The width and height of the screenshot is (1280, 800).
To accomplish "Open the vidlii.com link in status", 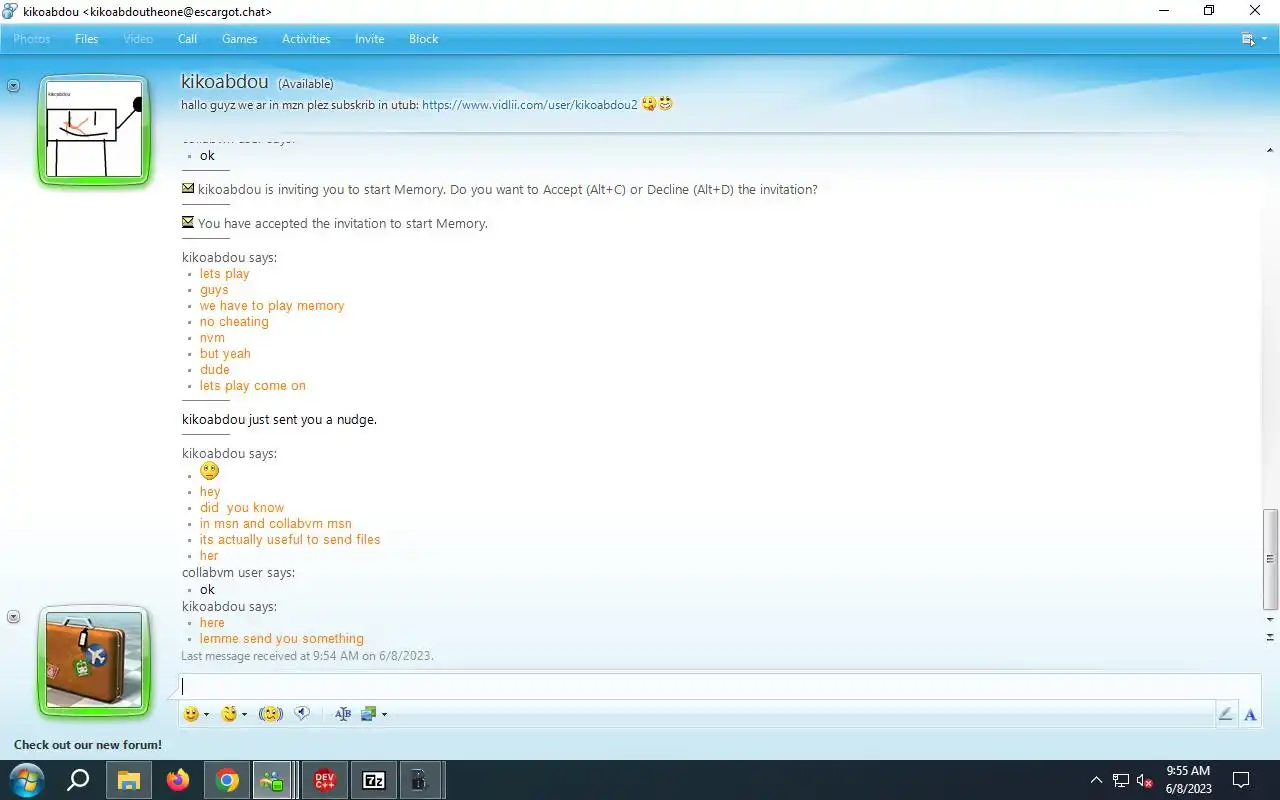I will coord(530,104).
